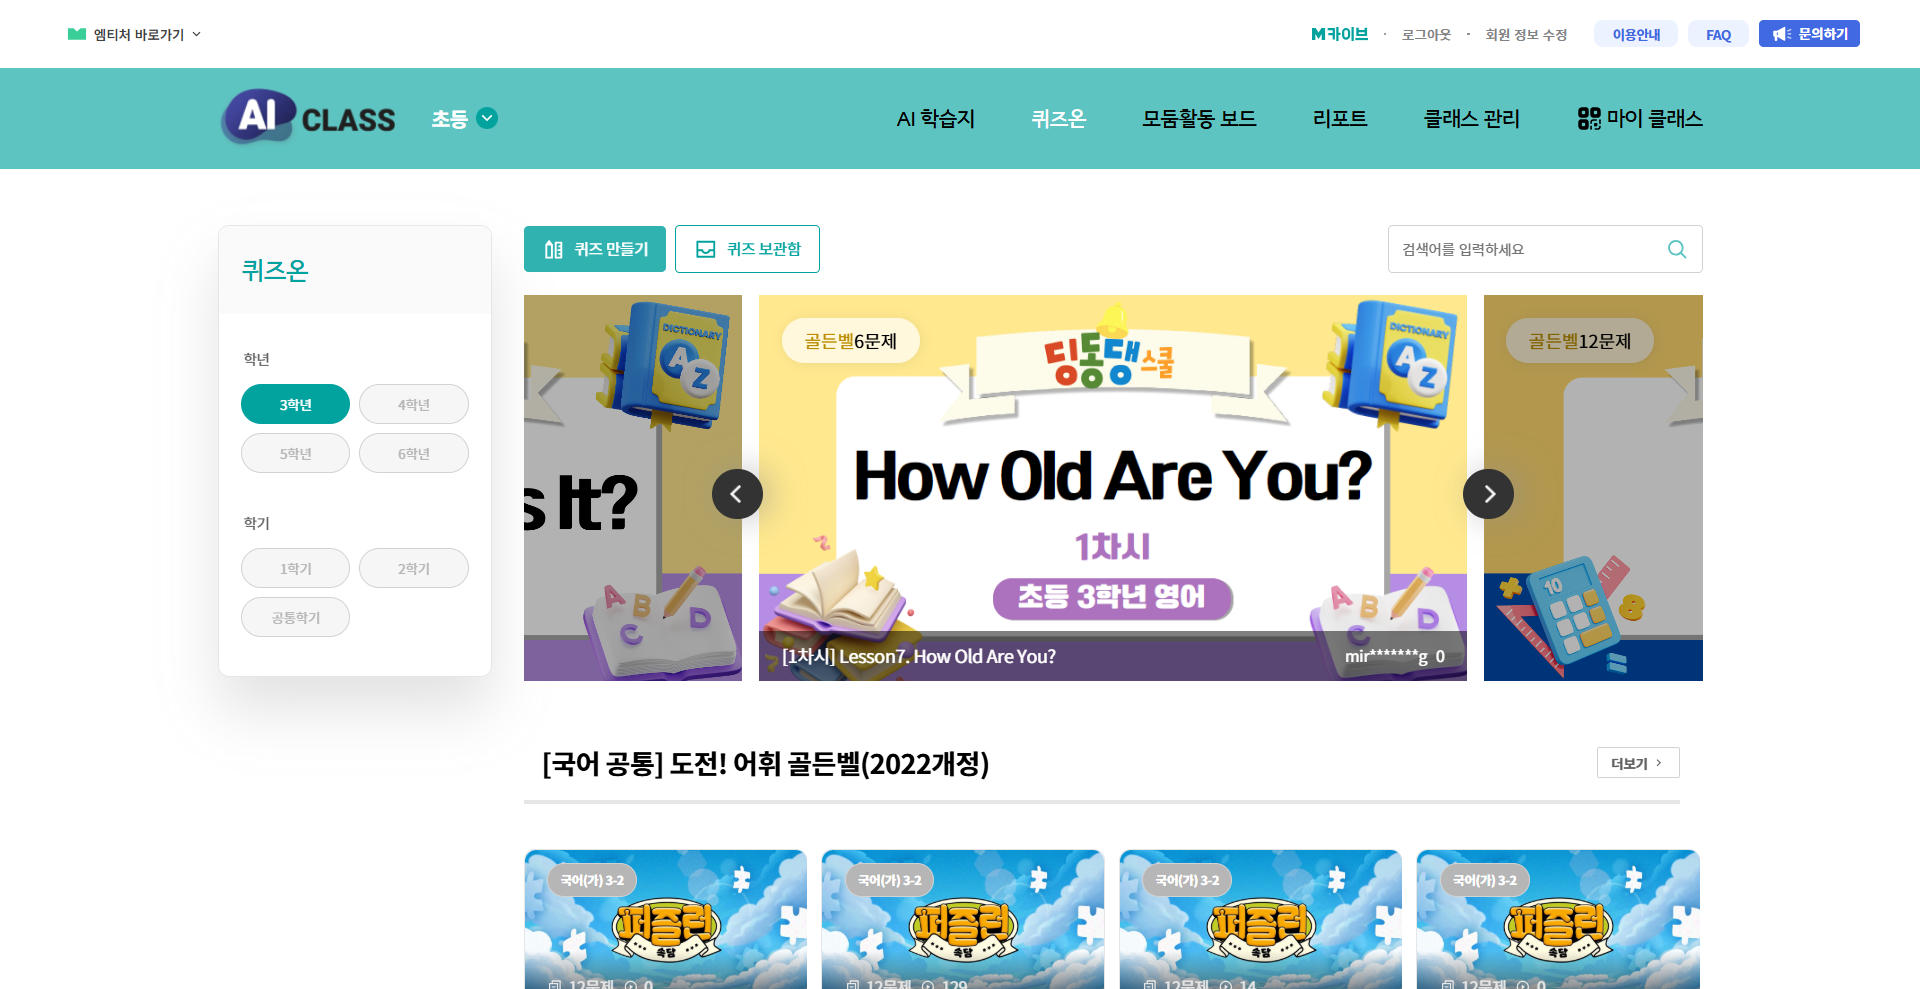The image size is (1920, 989).
Task: Advance to the next carousel slide
Action: 1488,494
